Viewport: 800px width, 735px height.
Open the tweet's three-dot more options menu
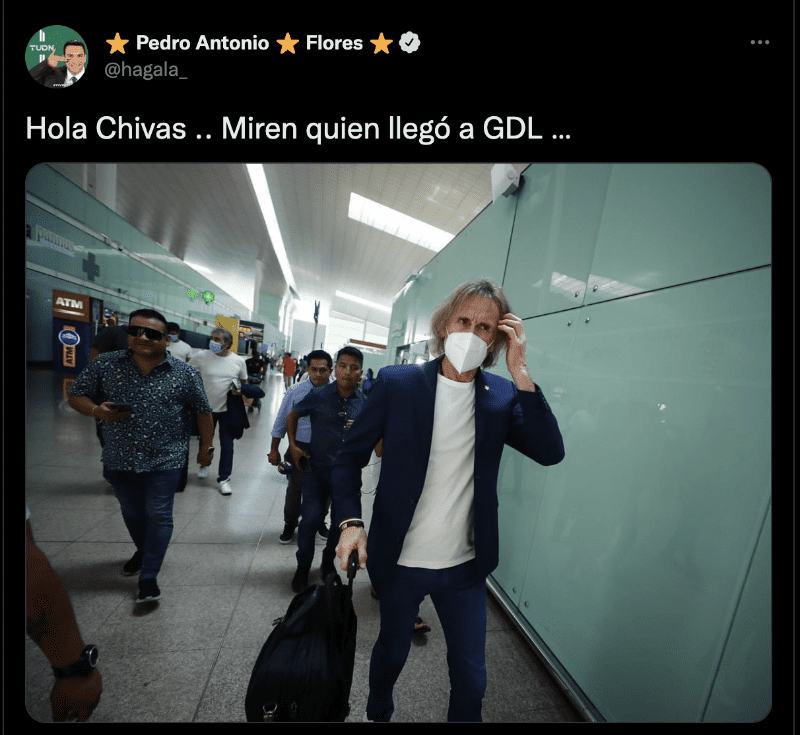point(760,42)
